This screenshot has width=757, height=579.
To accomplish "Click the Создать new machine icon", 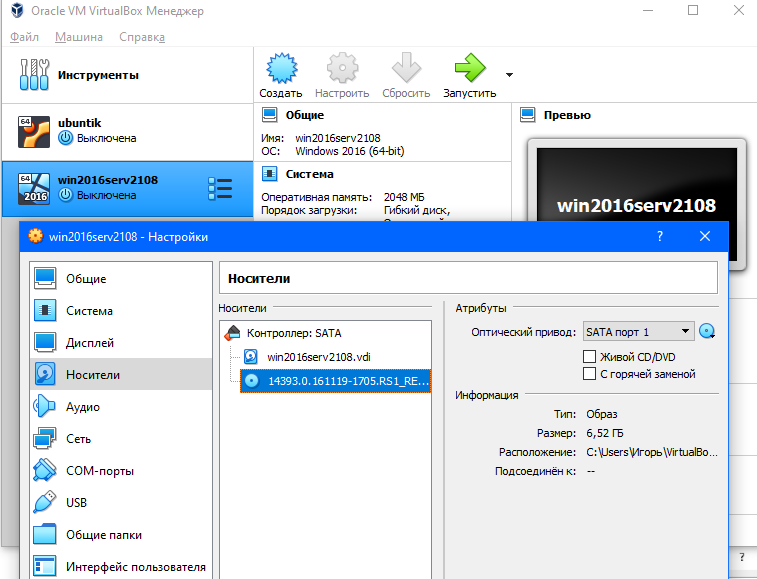I will point(281,68).
